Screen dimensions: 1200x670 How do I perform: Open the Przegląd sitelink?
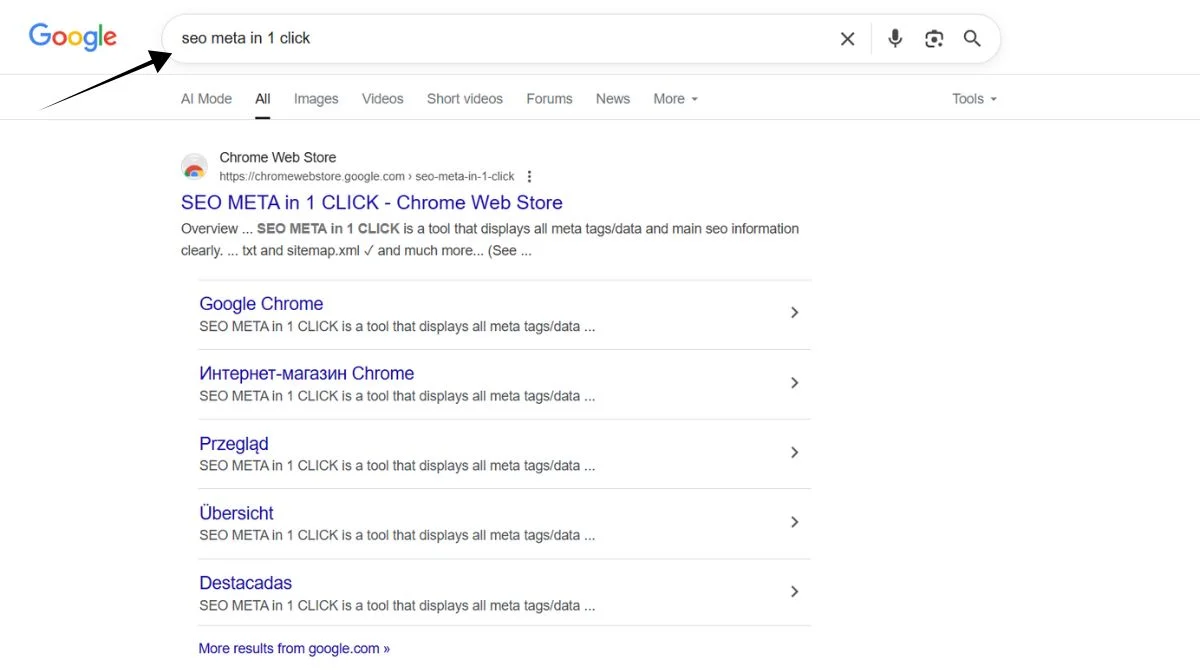(x=234, y=444)
